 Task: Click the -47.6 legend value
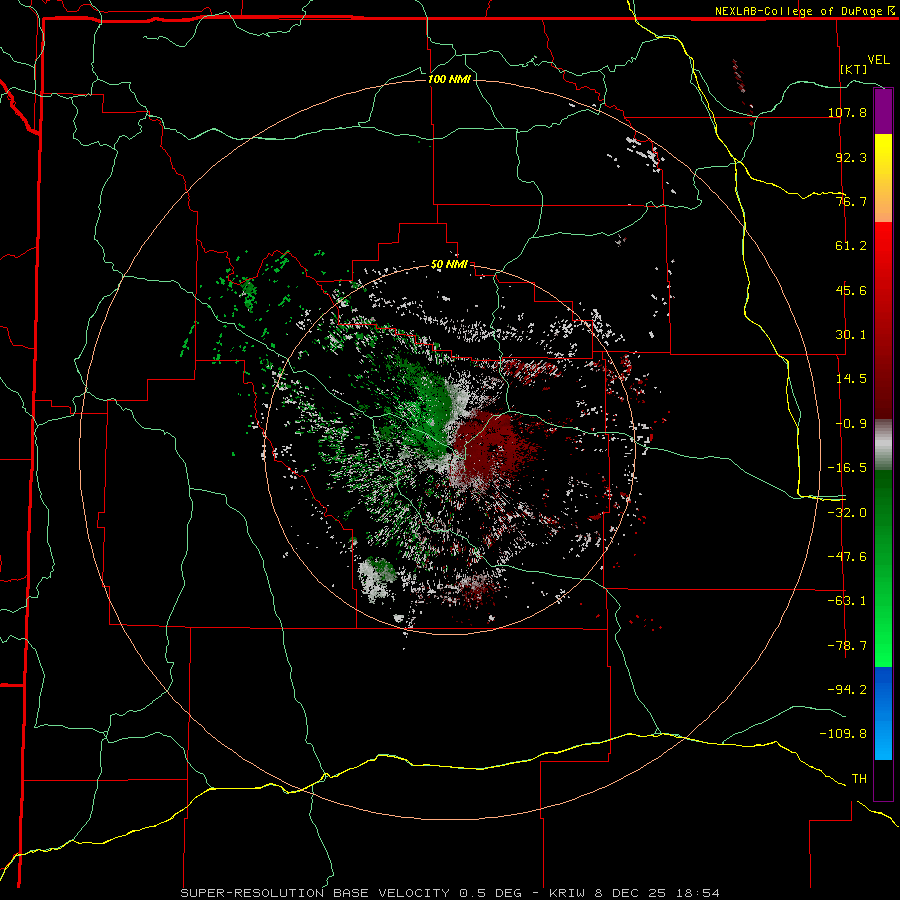(847, 557)
